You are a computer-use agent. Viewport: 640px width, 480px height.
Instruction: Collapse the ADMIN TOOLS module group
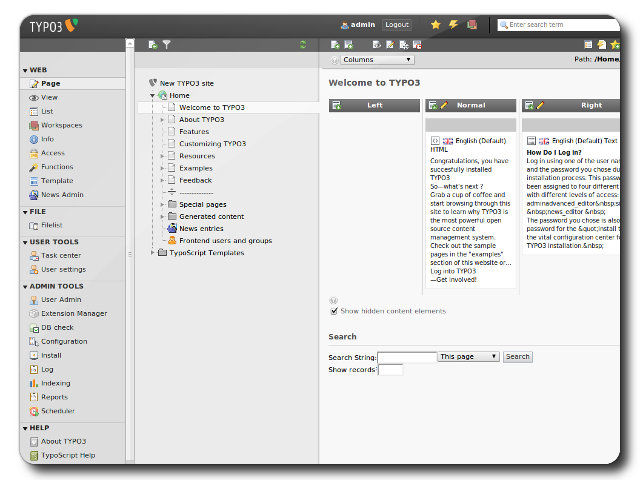click(25, 286)
